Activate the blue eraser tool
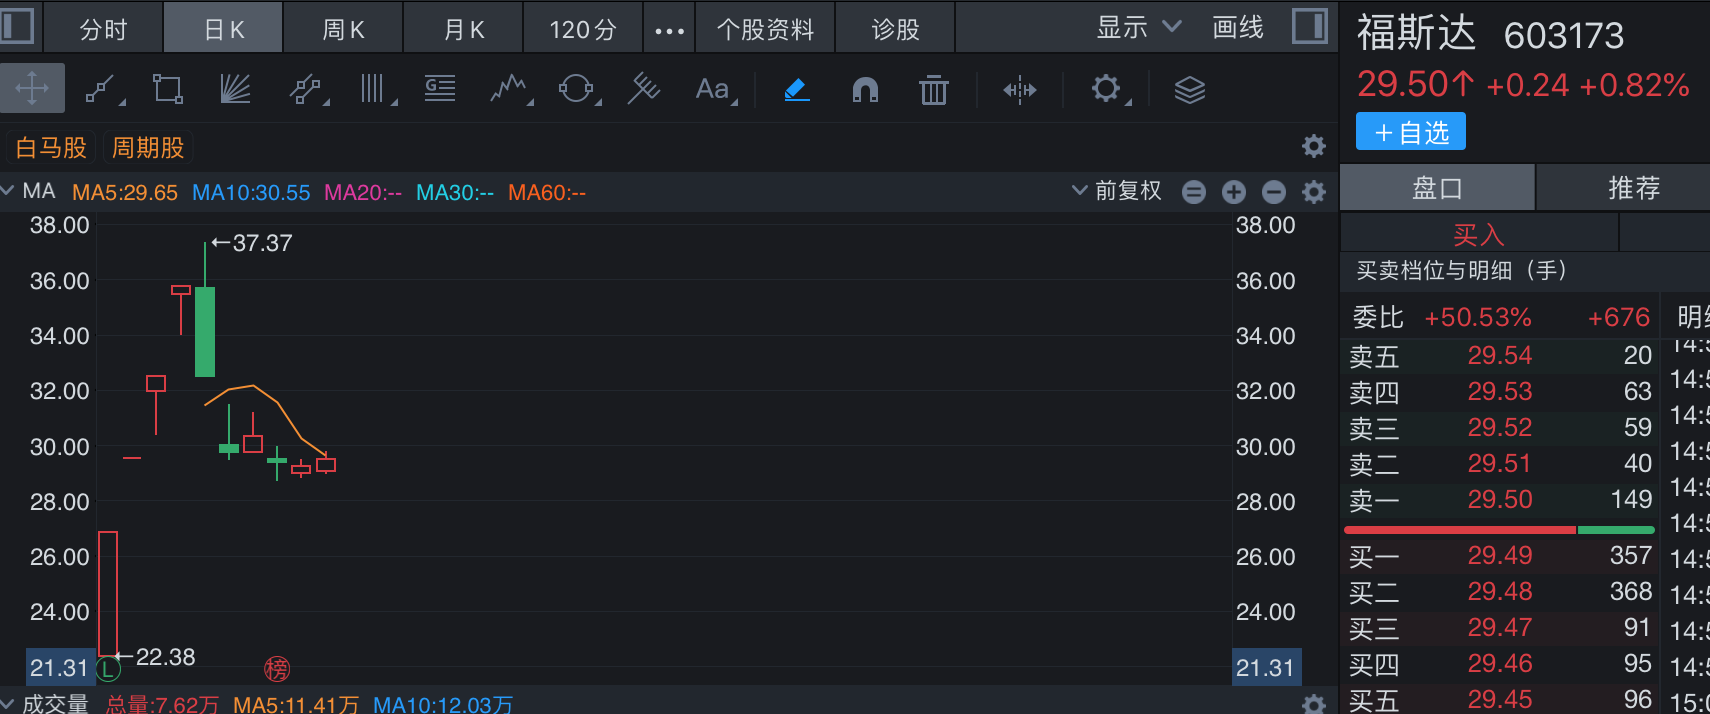The image size is (1710, 714). click(796, 90)
